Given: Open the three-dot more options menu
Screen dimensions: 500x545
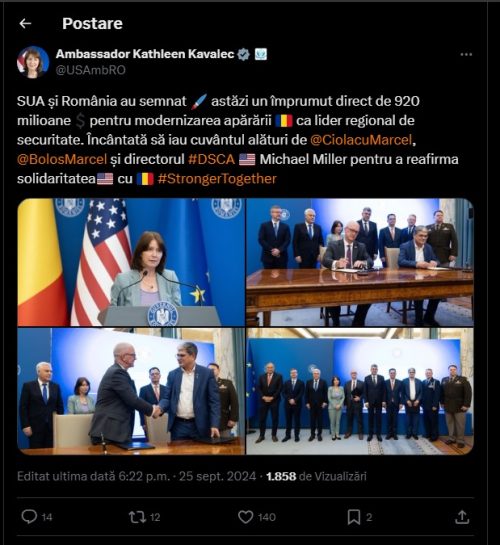Looking at the screenshot, I should [466, 55].
